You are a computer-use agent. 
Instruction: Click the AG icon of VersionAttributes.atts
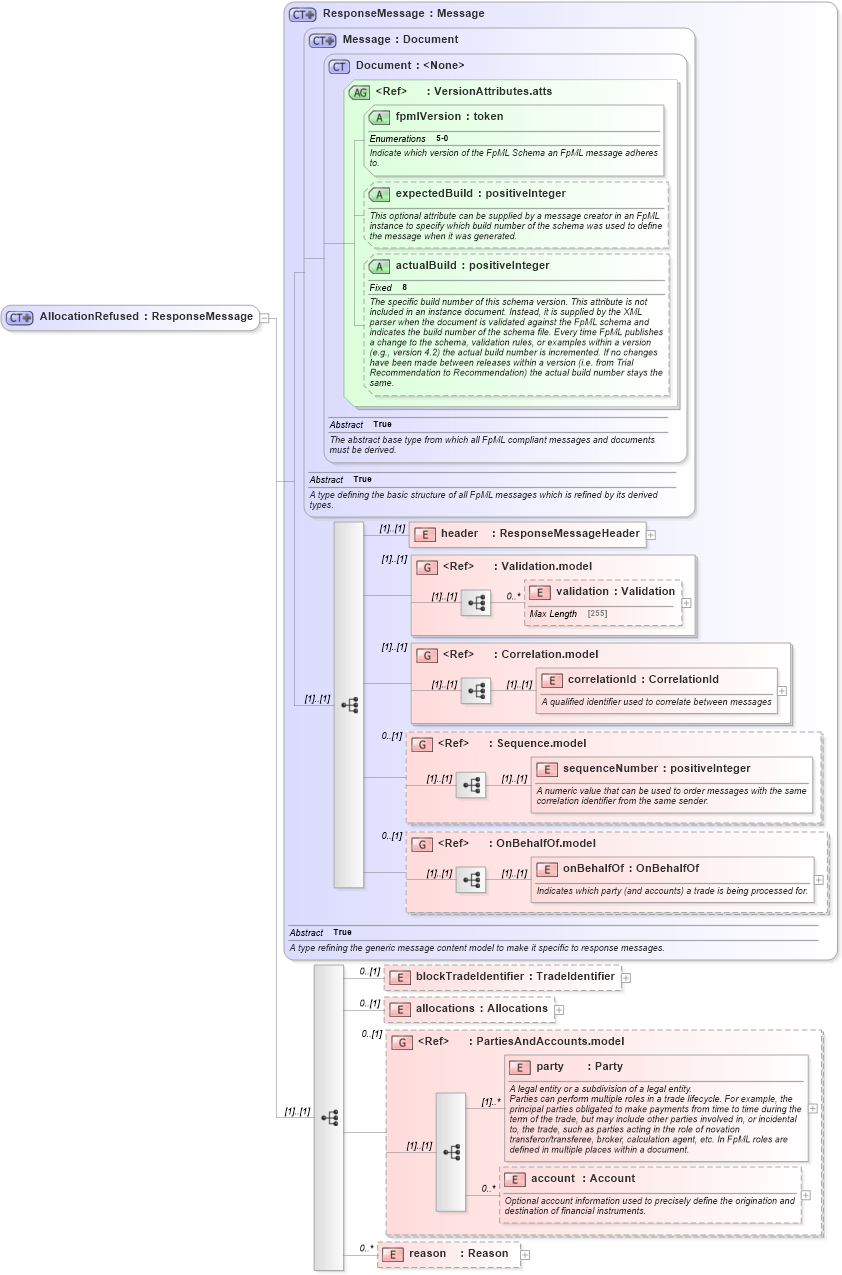click(359, 92)
